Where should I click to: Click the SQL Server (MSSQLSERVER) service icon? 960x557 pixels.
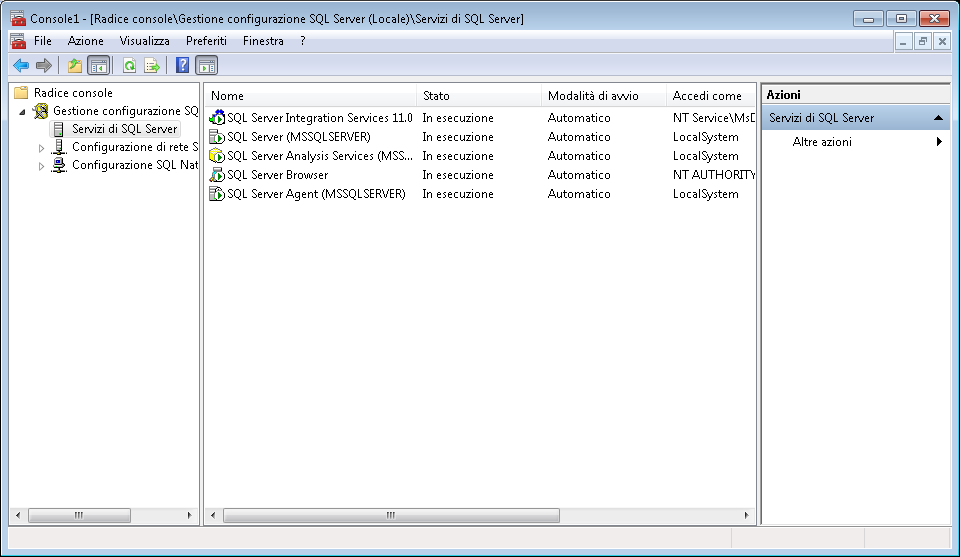(217, 136)
